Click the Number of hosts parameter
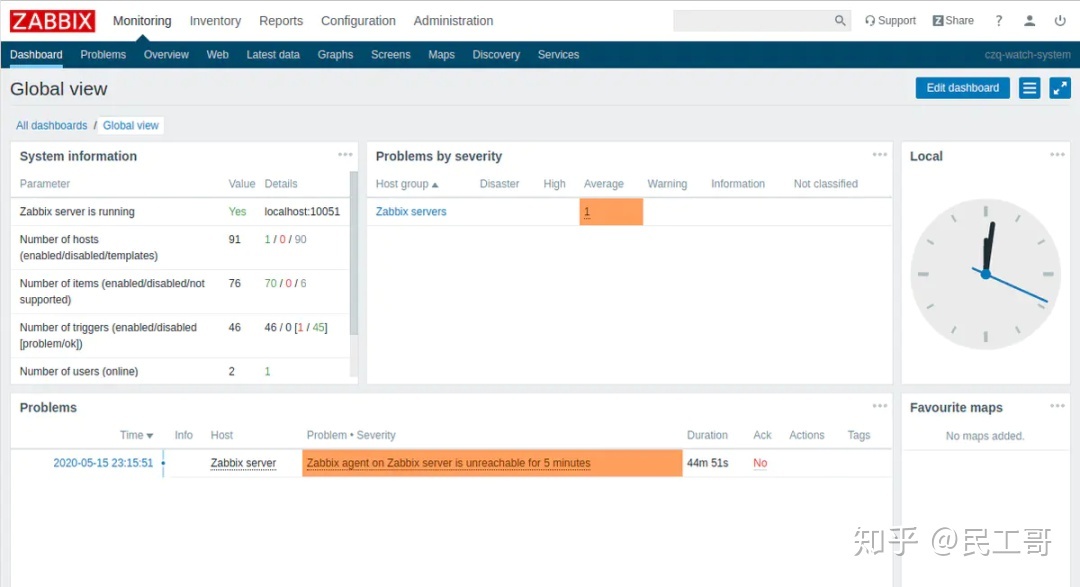The height and width of the screenshot is (587, 1080). click(x=89, y=247)
